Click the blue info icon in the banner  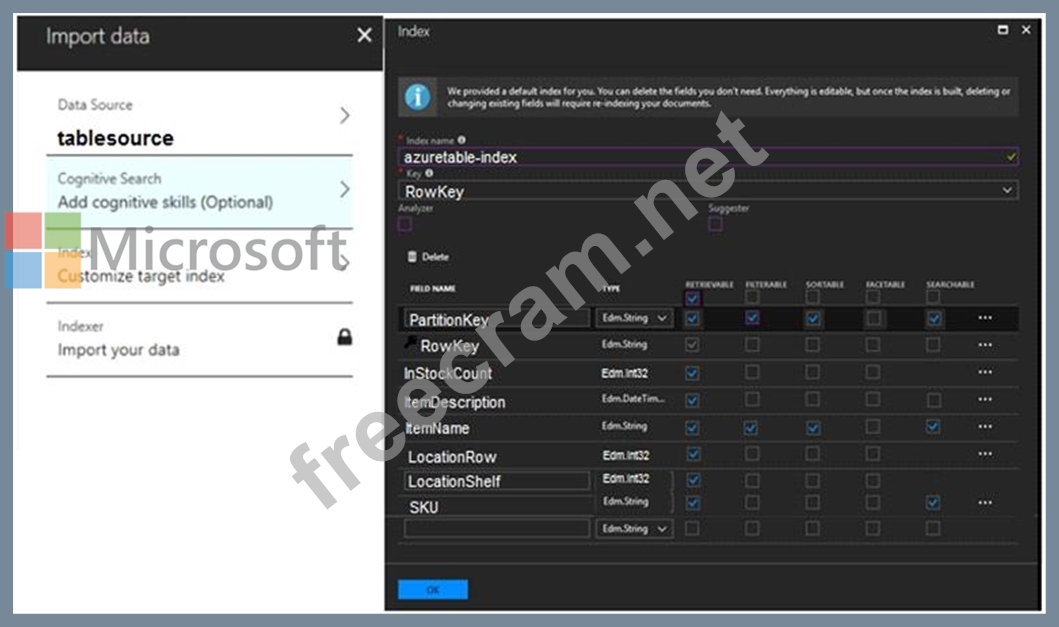pos(417,96)
